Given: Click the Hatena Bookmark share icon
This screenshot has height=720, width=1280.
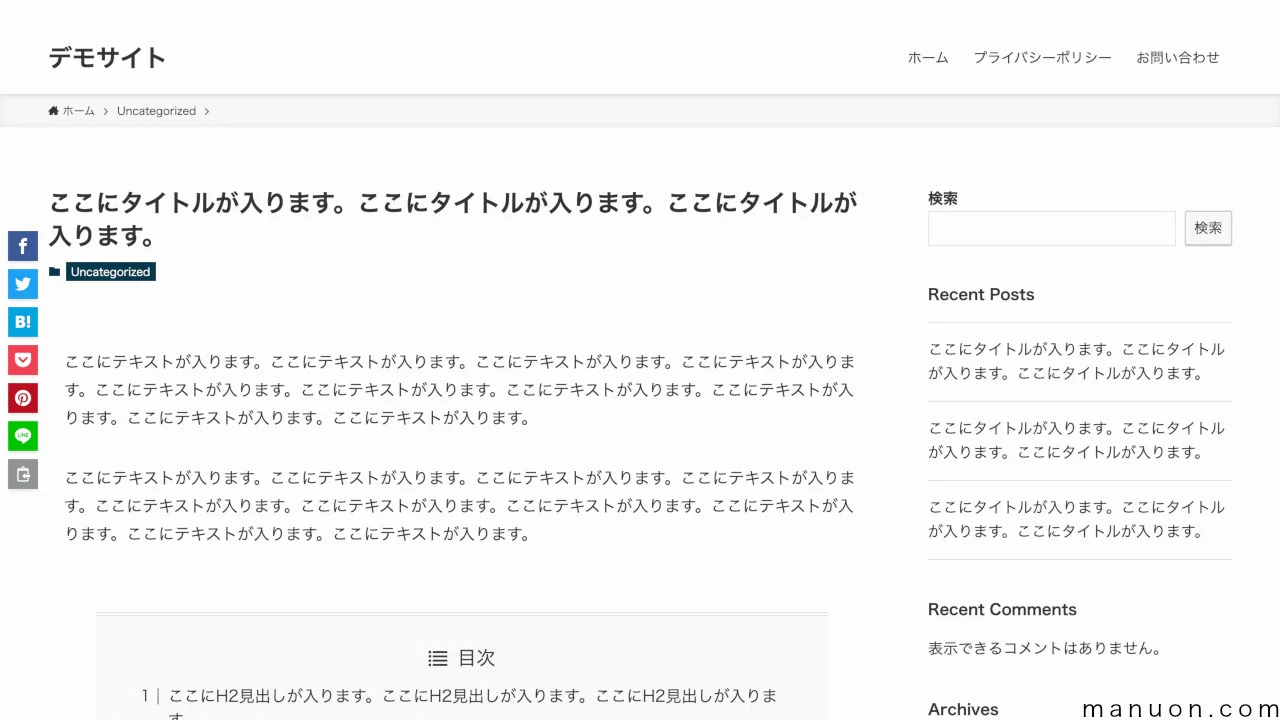Looking at the screenshot, I should (x=23, y=322).
